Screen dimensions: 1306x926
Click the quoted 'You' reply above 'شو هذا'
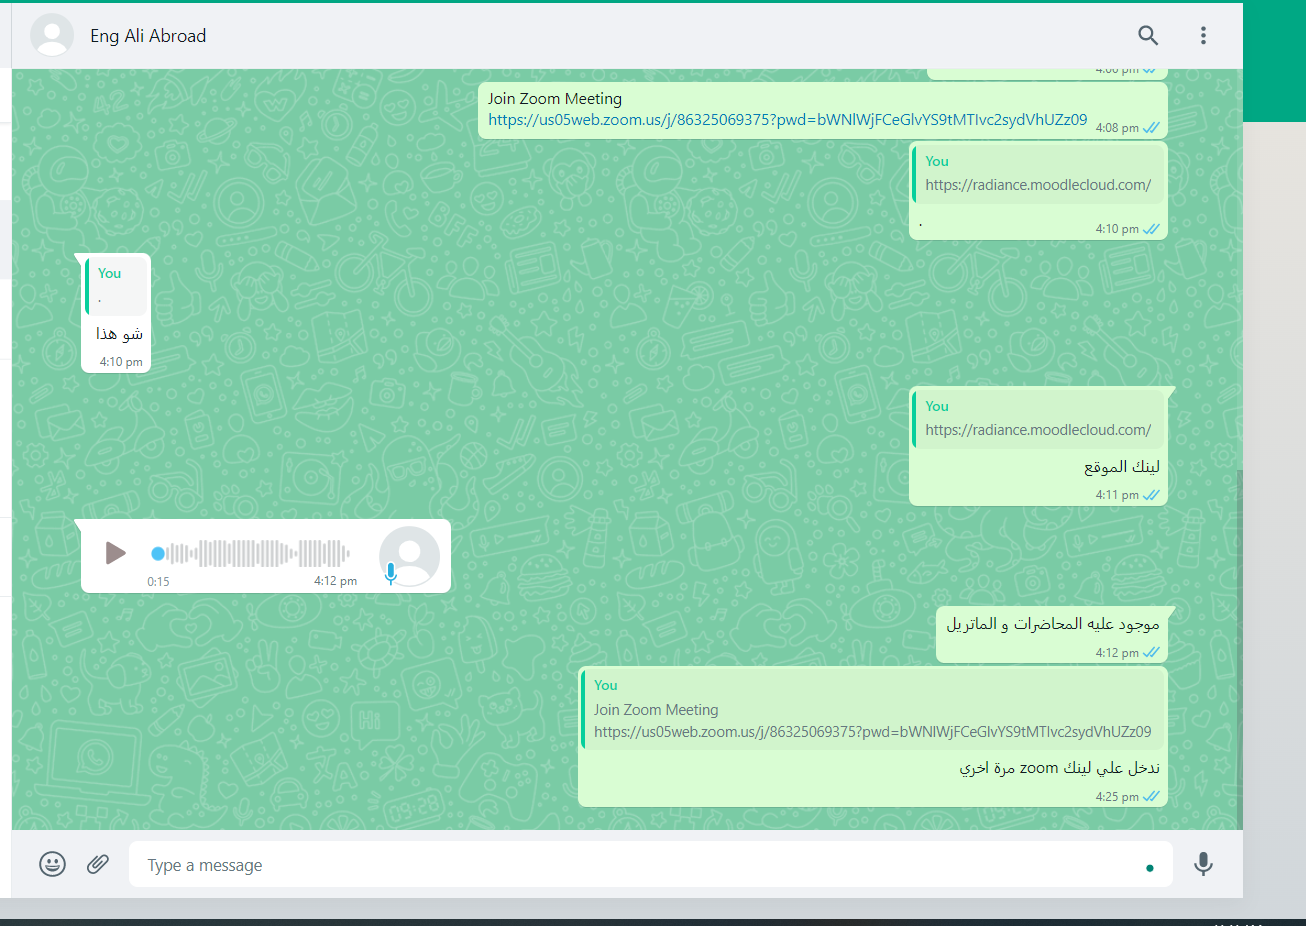coord(117,286)
